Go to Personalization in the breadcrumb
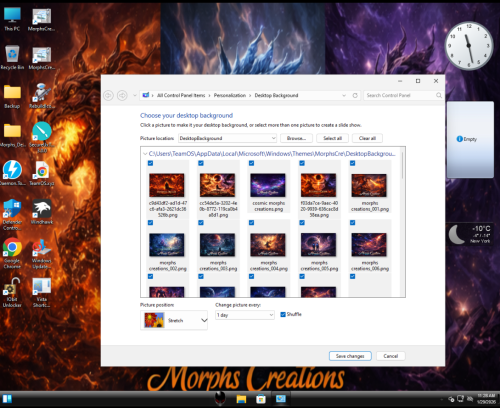The image size is (500, 408). pos(230,95)
